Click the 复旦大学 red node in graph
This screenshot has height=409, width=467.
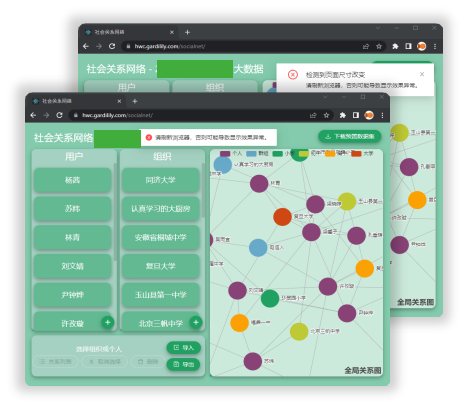pos(282,217)
